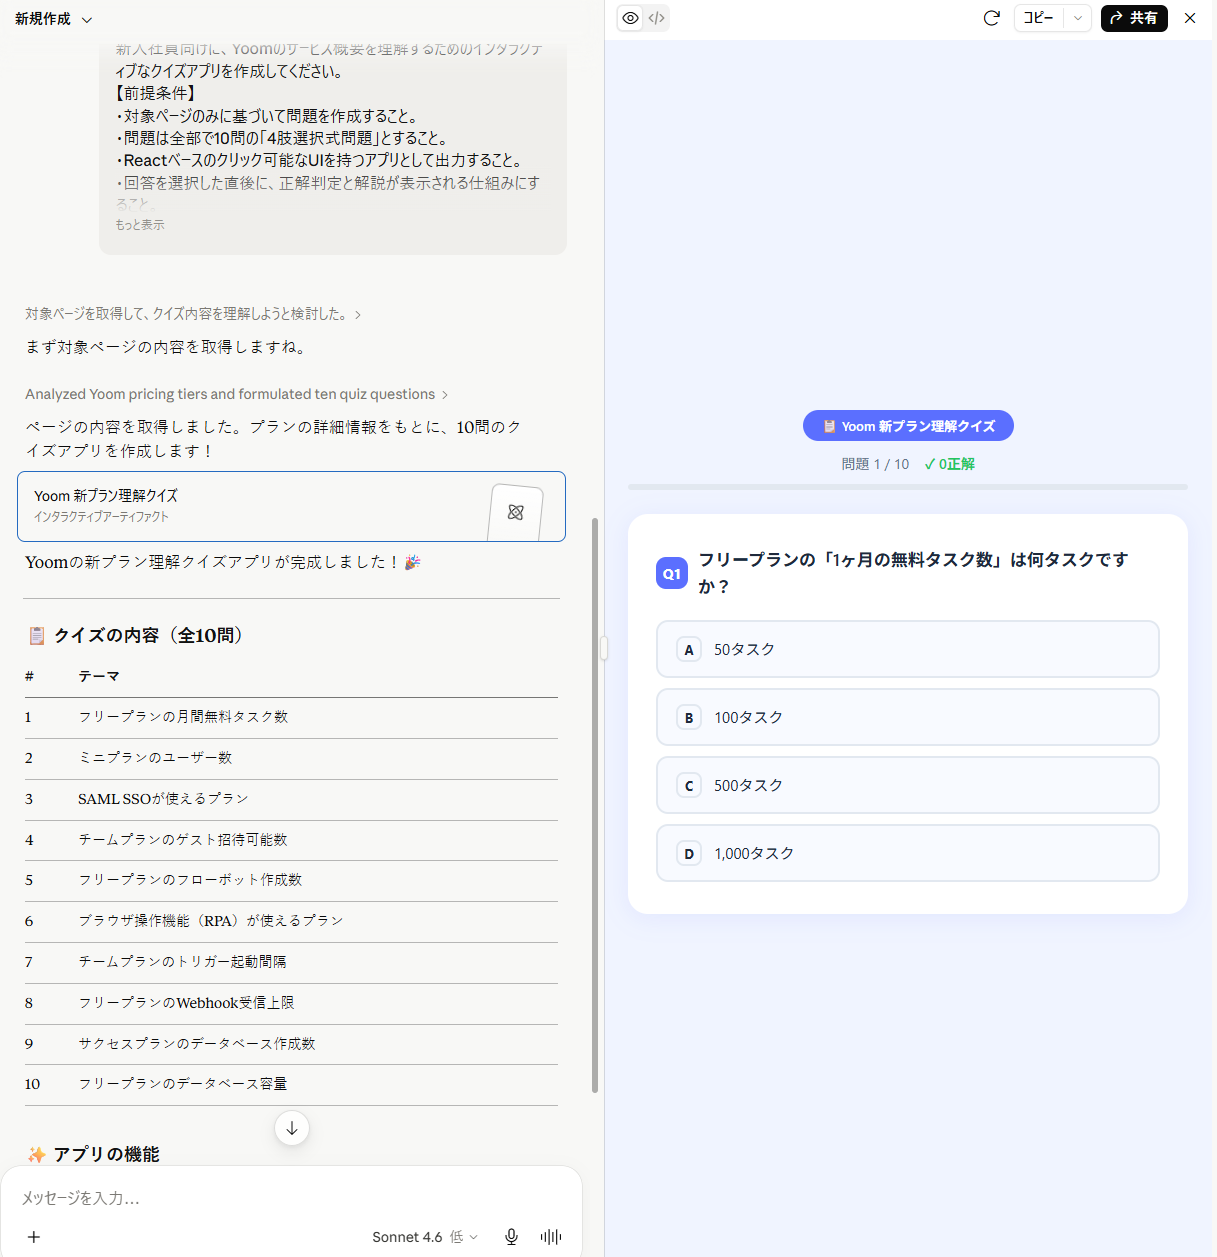The height and width of the screenshot is (1257, 1217).
Task: Expand the 対象ページを取得して thinking step
Action: click(x=193, y=314)
